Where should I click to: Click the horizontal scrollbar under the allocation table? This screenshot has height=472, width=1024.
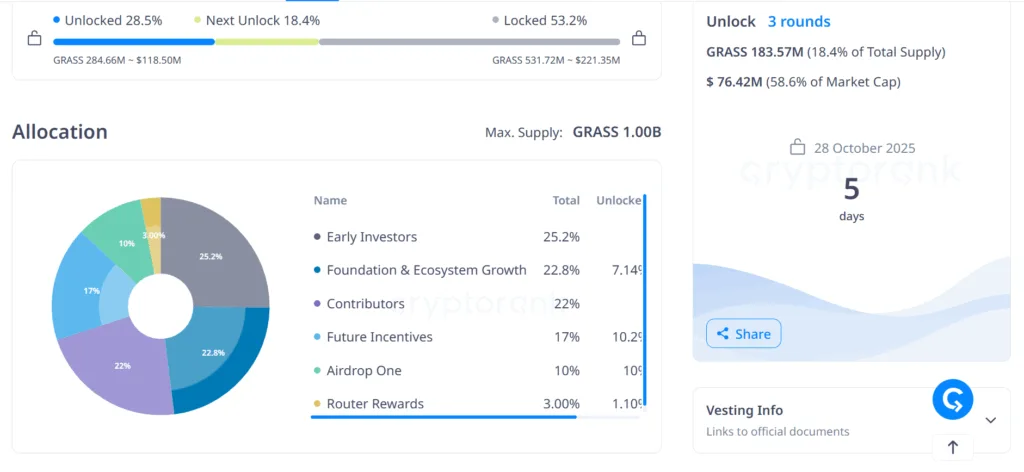point(443,416)
